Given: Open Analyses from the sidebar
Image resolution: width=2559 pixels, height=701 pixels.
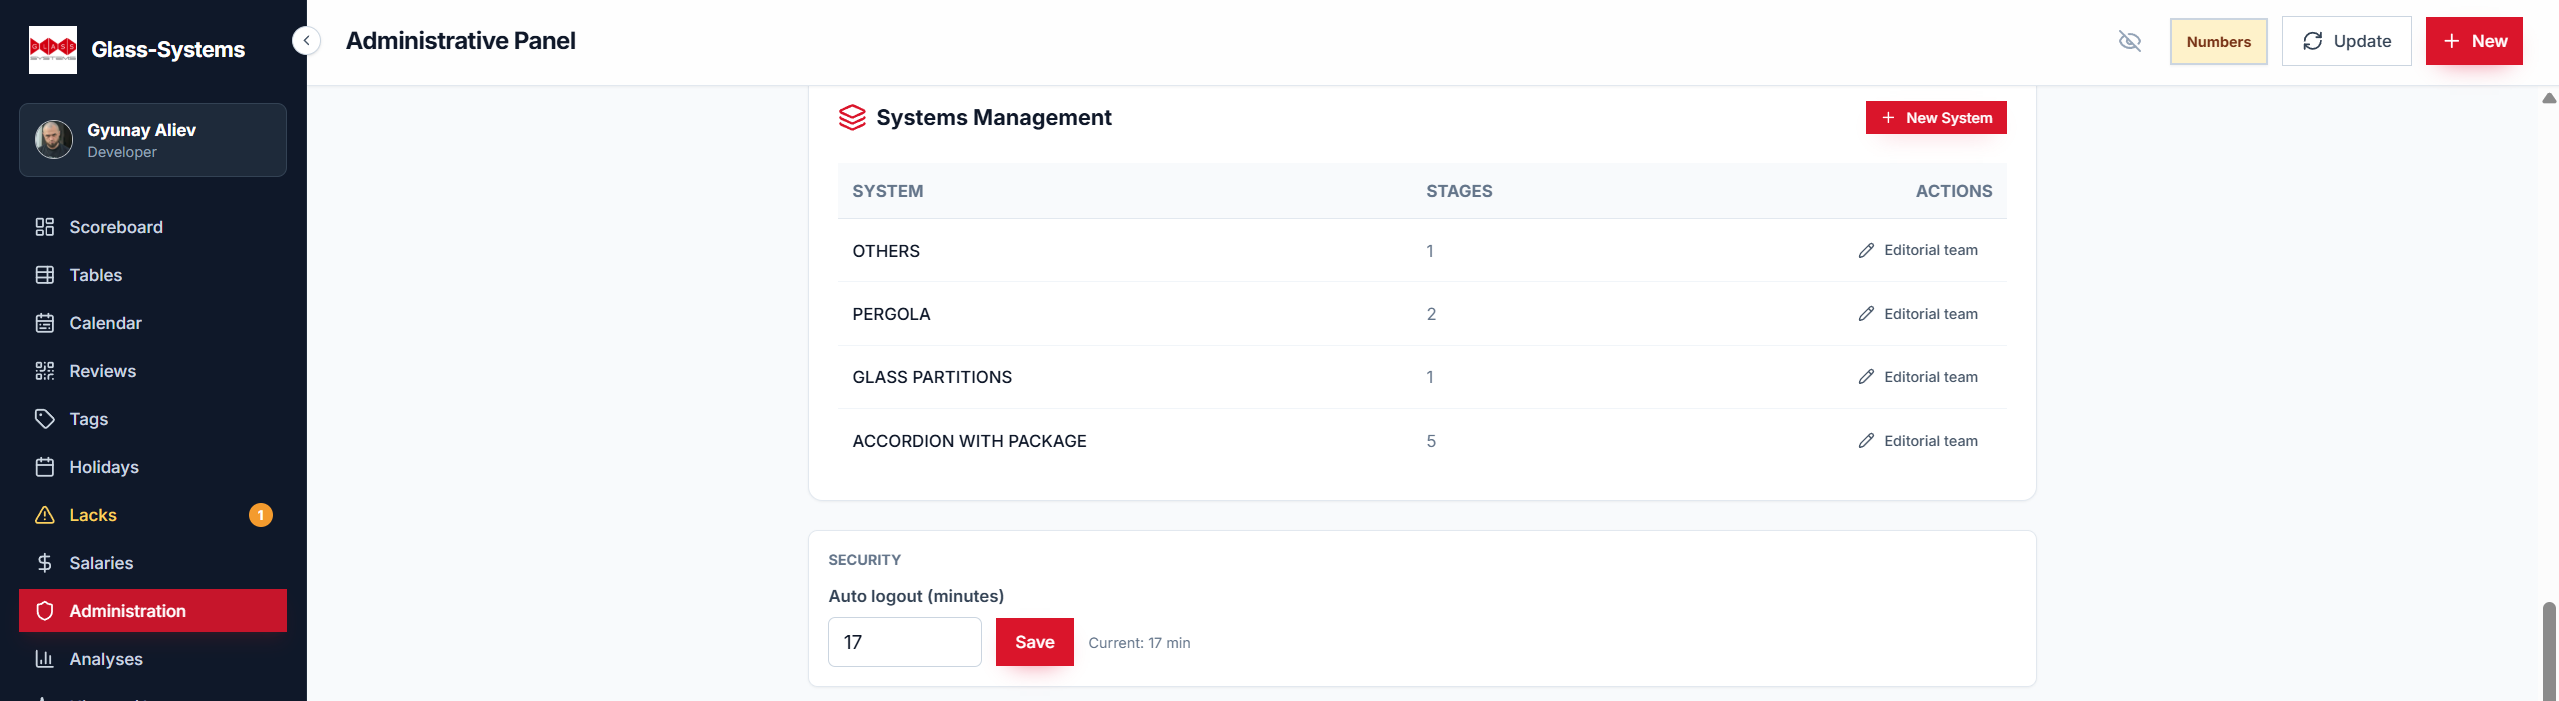Looking at the screenshot, I should [x=153, y=659].
